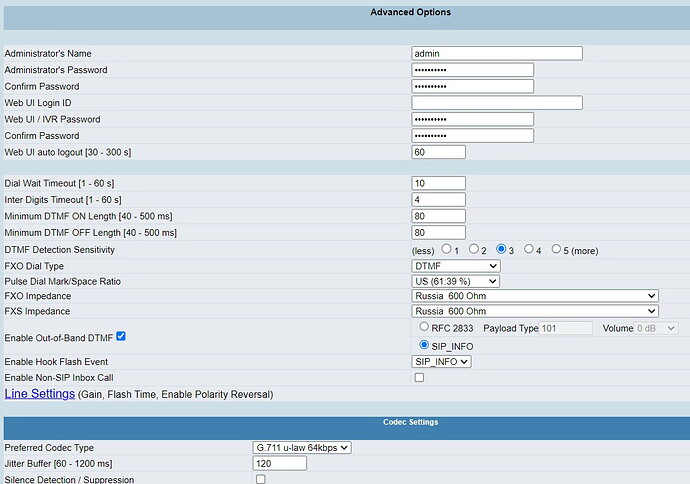This screenshot has height=484, width=690.
Task: Click the Web UI auto logout field
Action: pos(439,152)
